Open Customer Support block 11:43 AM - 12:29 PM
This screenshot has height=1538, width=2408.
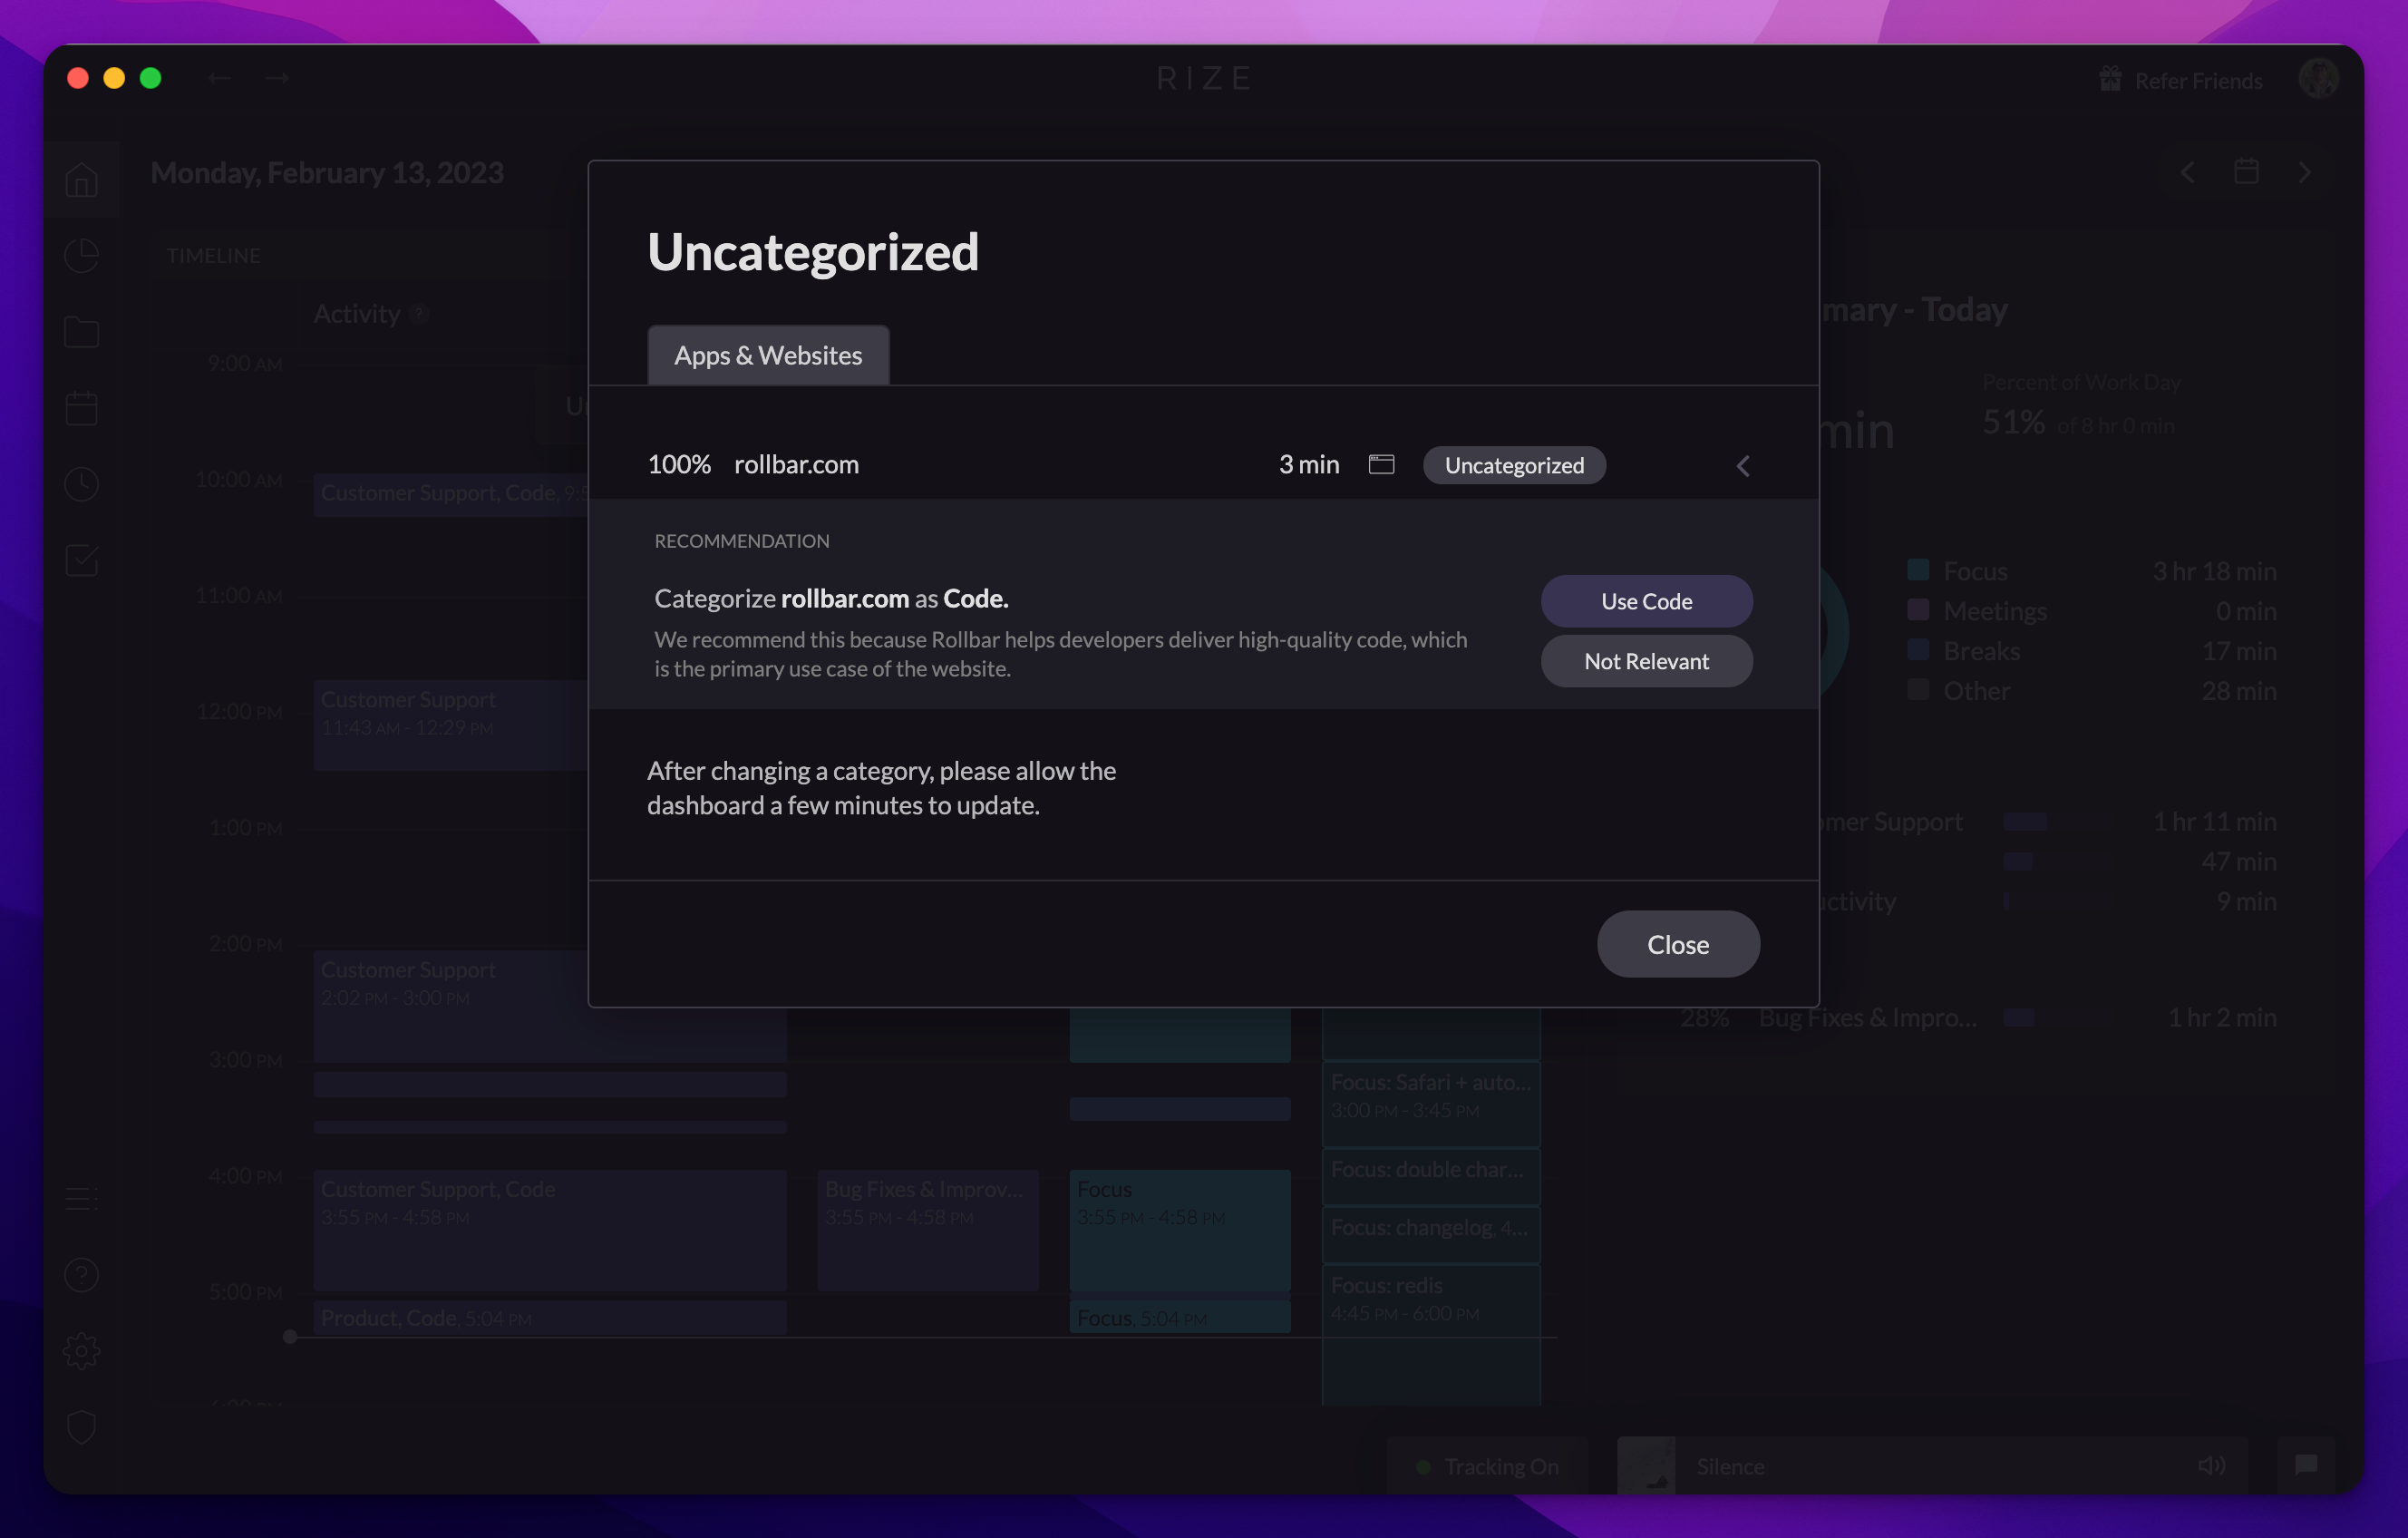[450, 724]
